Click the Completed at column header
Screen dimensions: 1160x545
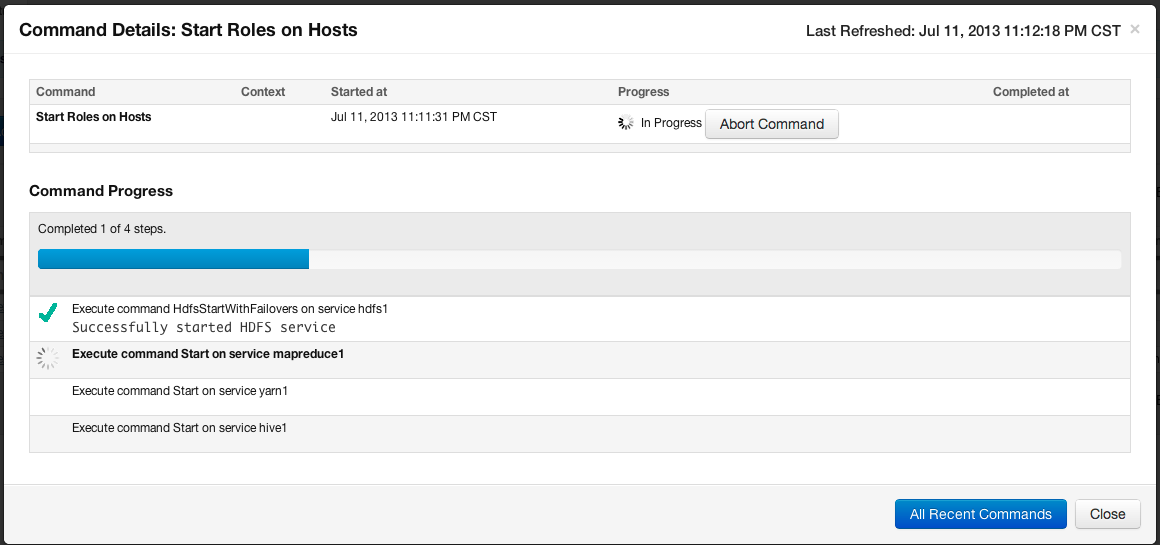tap(1031, 92)
